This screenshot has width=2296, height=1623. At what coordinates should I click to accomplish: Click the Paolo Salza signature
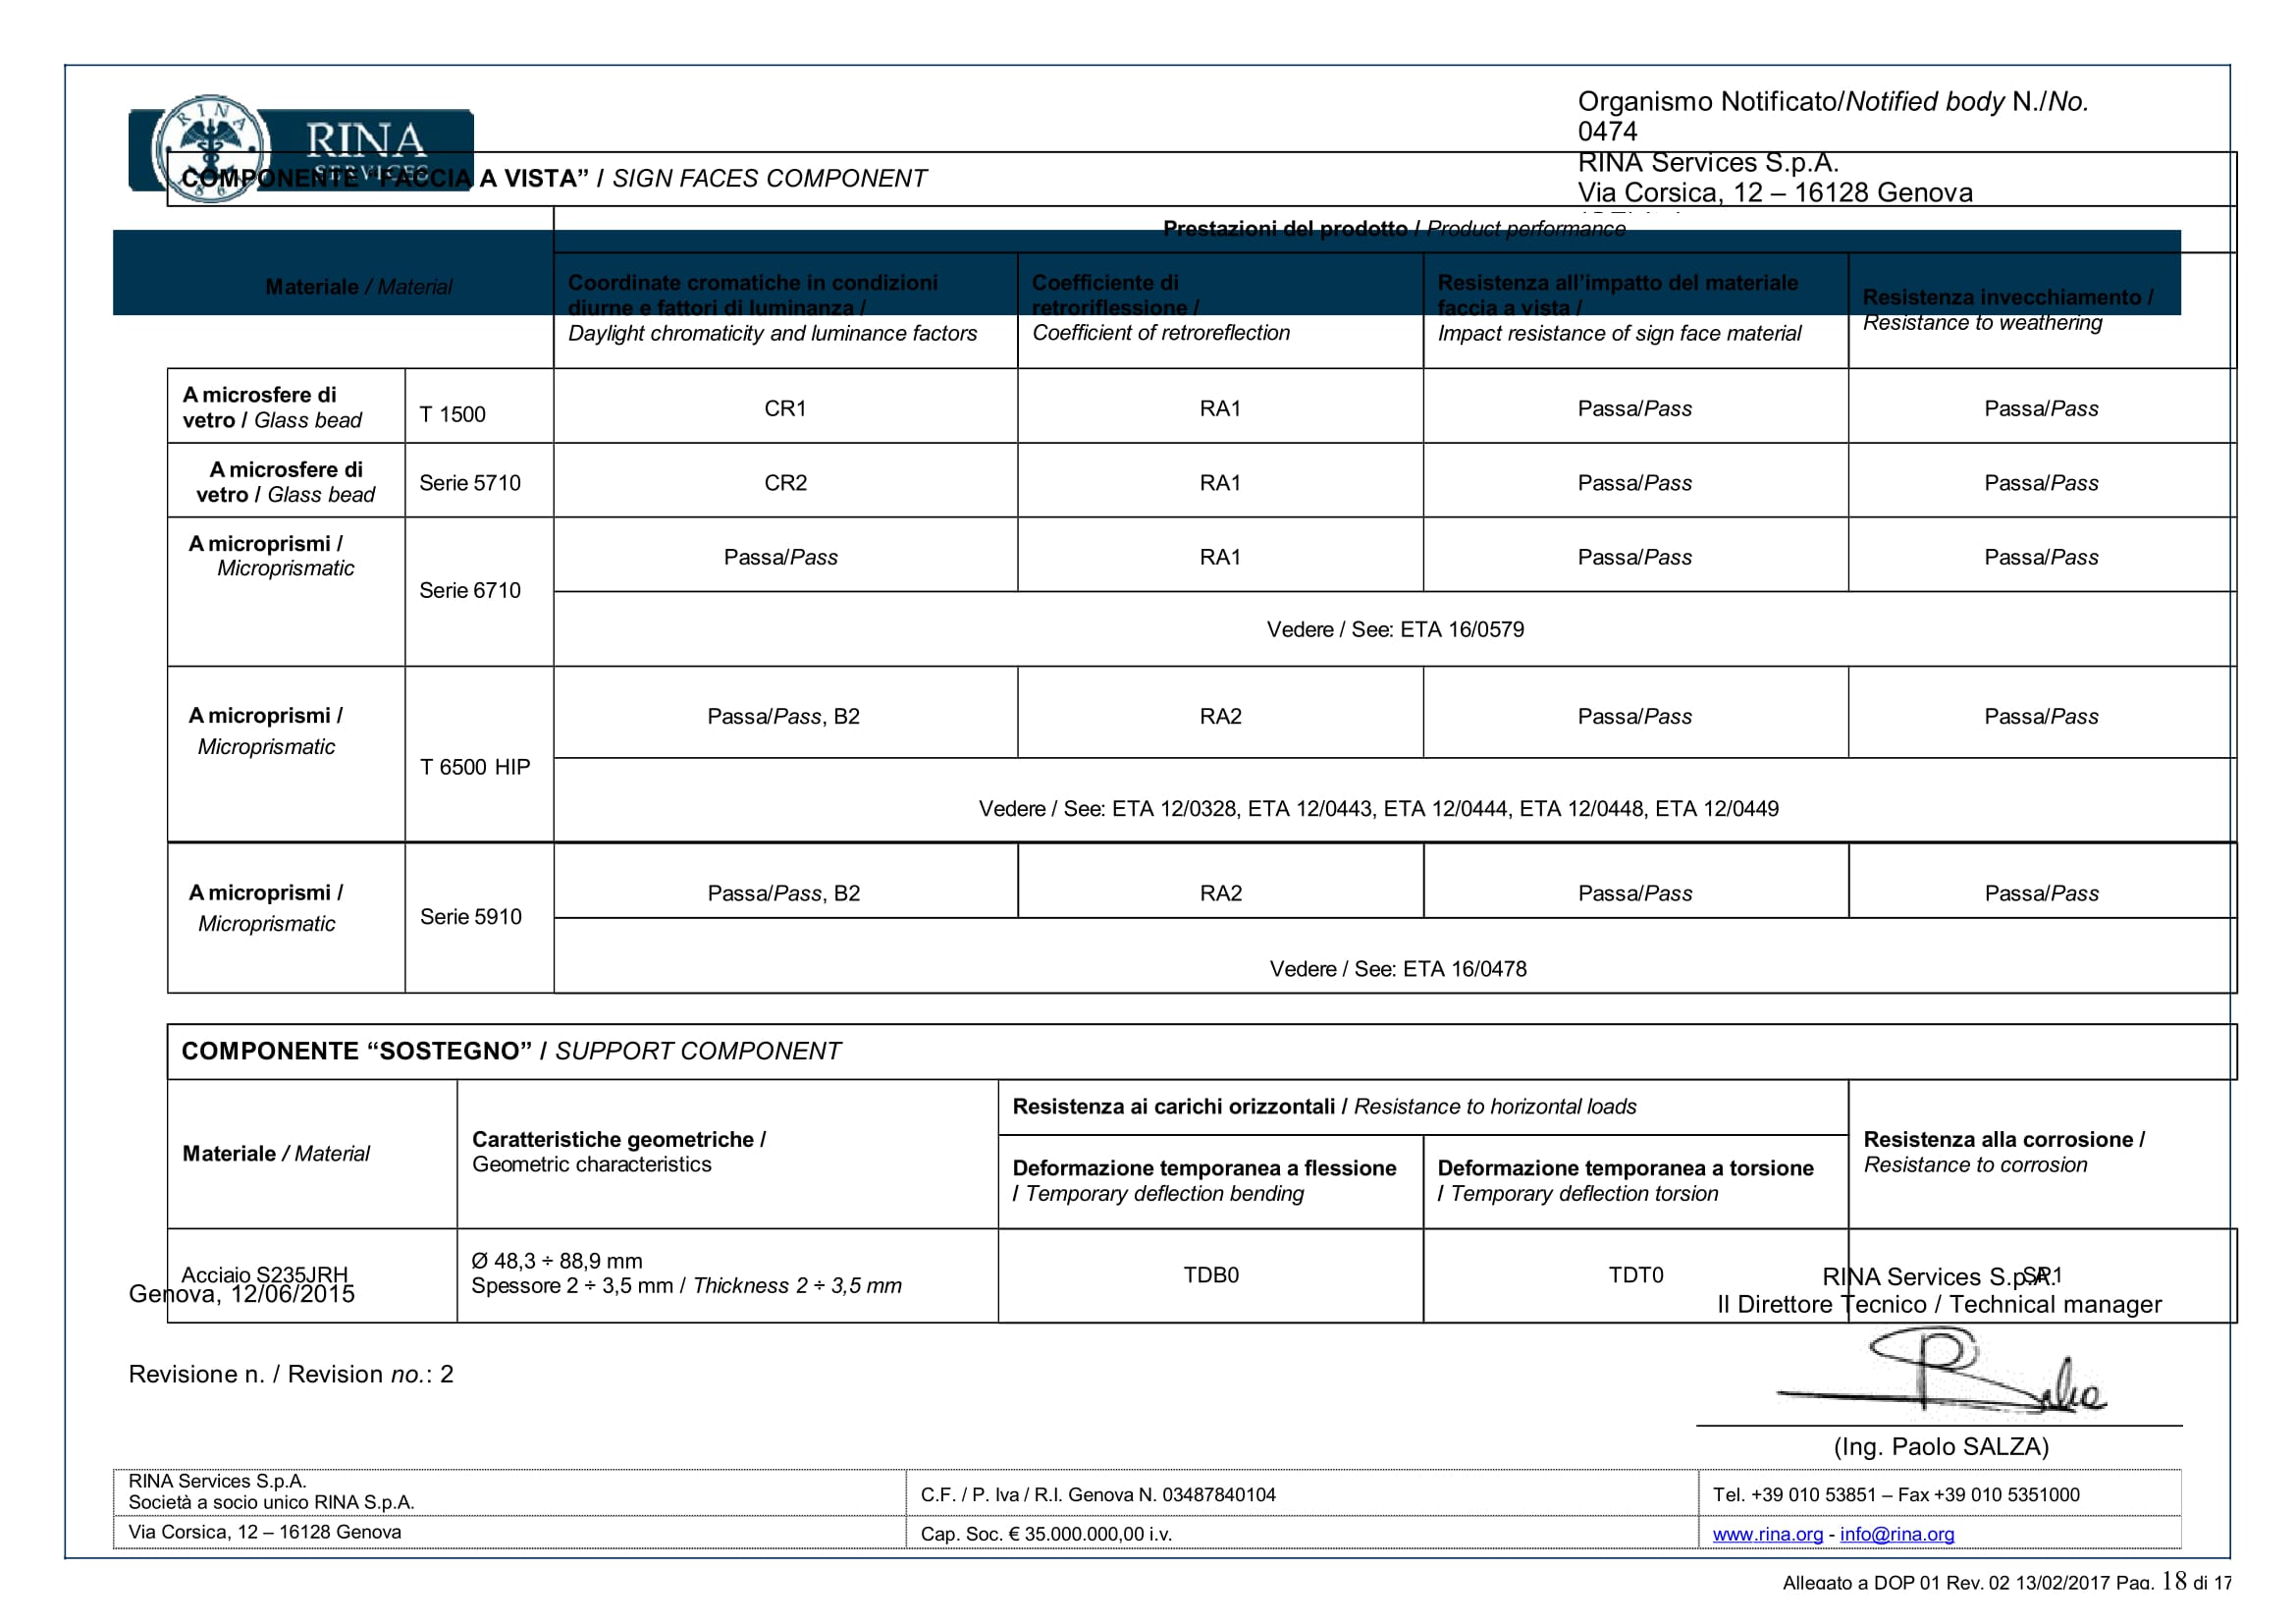tap(1940, 1370)
